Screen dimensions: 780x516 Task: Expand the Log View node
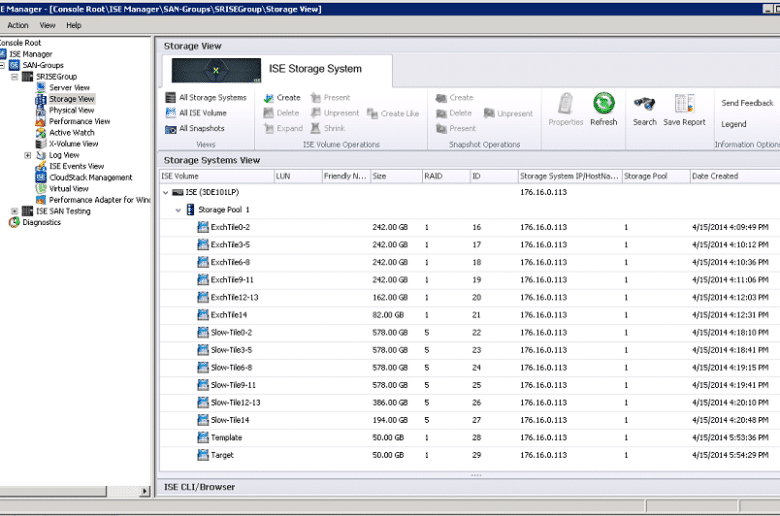coord(28,155)
